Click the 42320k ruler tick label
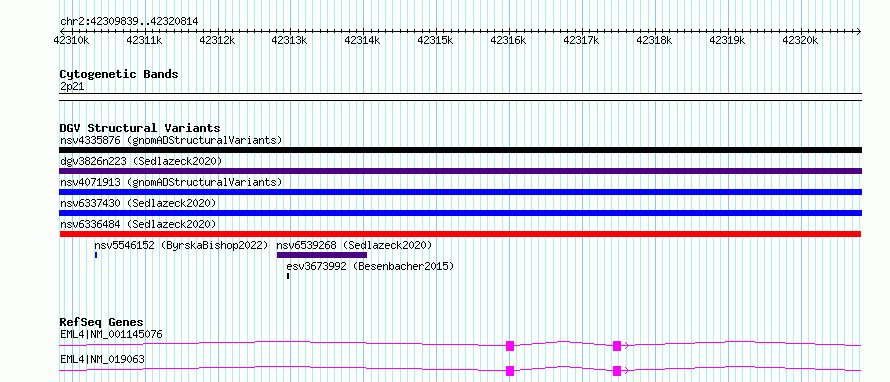Viewport: 890px width, 382px height. [x=800, y=40]
